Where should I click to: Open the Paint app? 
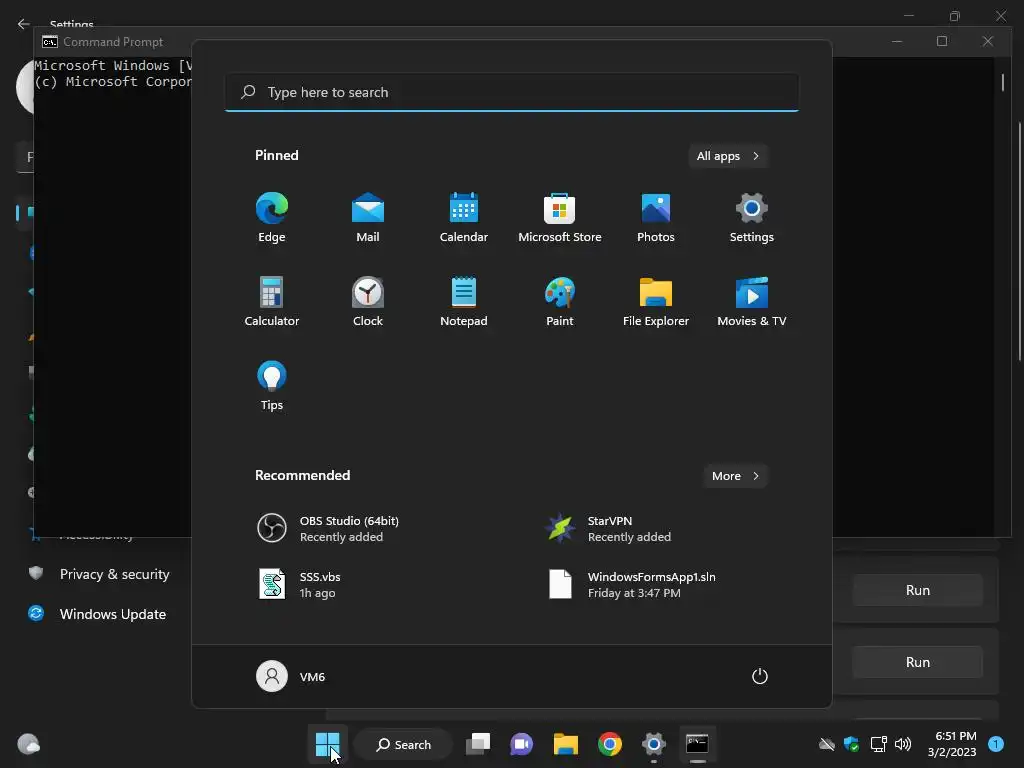pos(560,302)
